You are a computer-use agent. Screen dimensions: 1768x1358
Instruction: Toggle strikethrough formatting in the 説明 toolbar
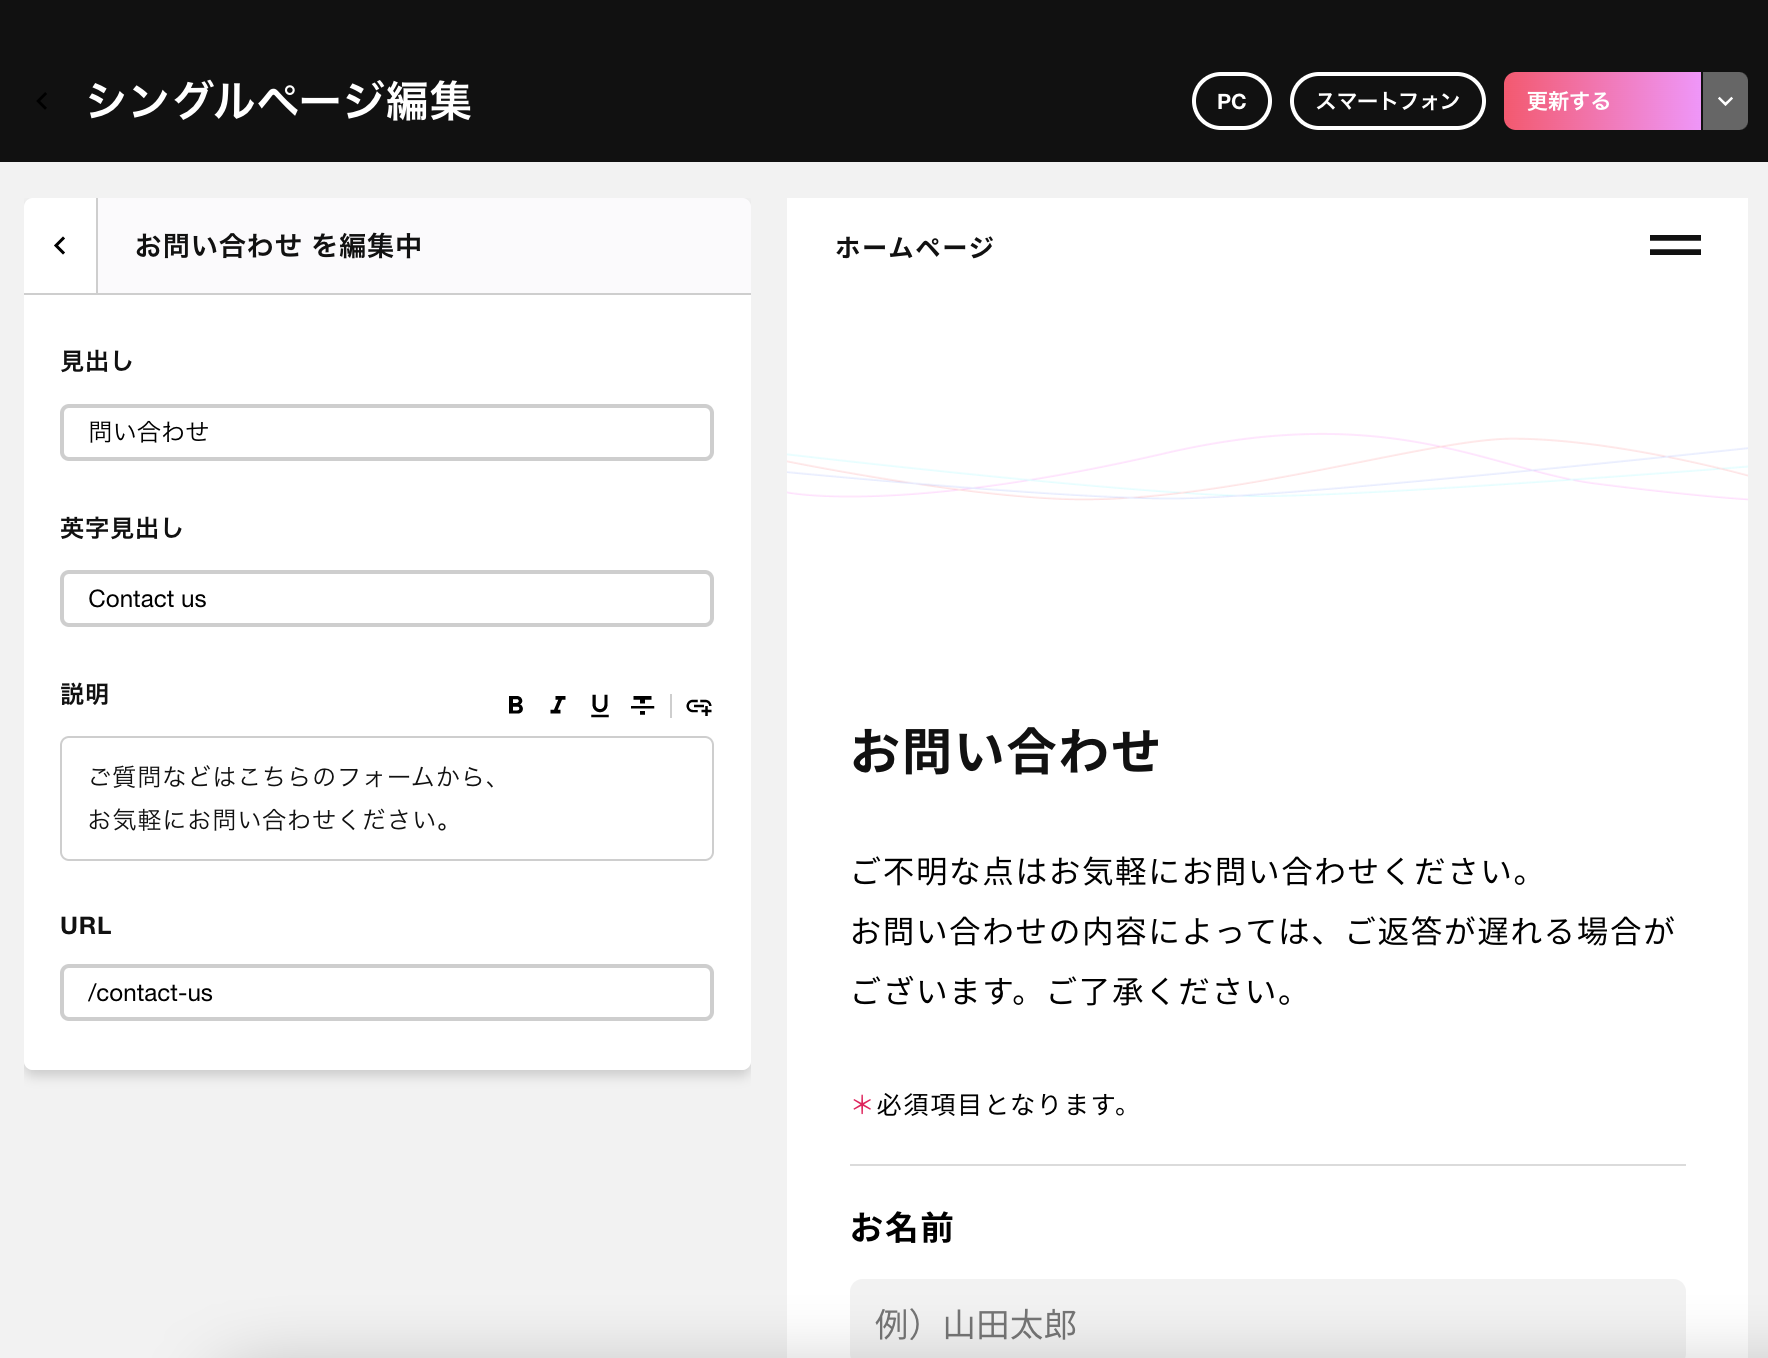tap(642, 706)
